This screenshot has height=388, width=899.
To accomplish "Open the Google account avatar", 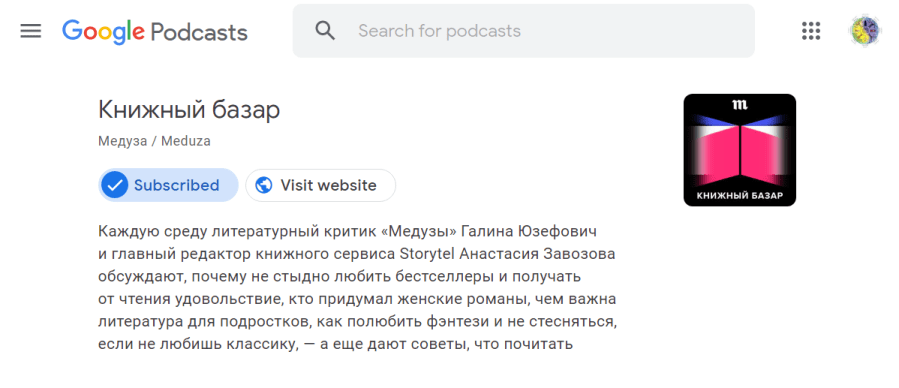I will tap(865, 31).
